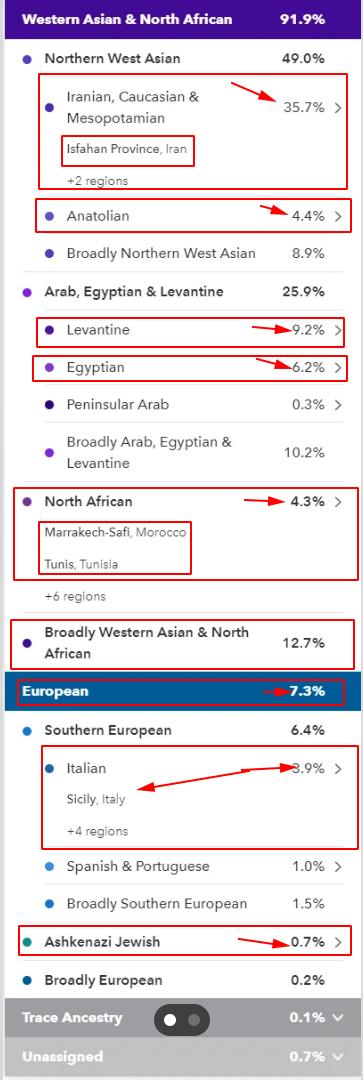Expand the Unassigned dropdown arrow
363x1080 pixels.
coord(338,1056)
